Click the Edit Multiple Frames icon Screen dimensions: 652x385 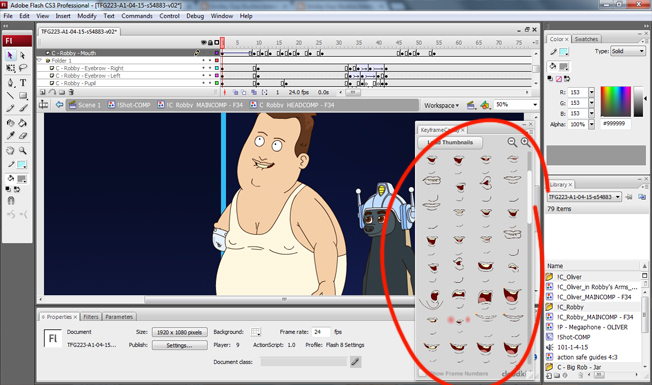click(x=254, y=92)
